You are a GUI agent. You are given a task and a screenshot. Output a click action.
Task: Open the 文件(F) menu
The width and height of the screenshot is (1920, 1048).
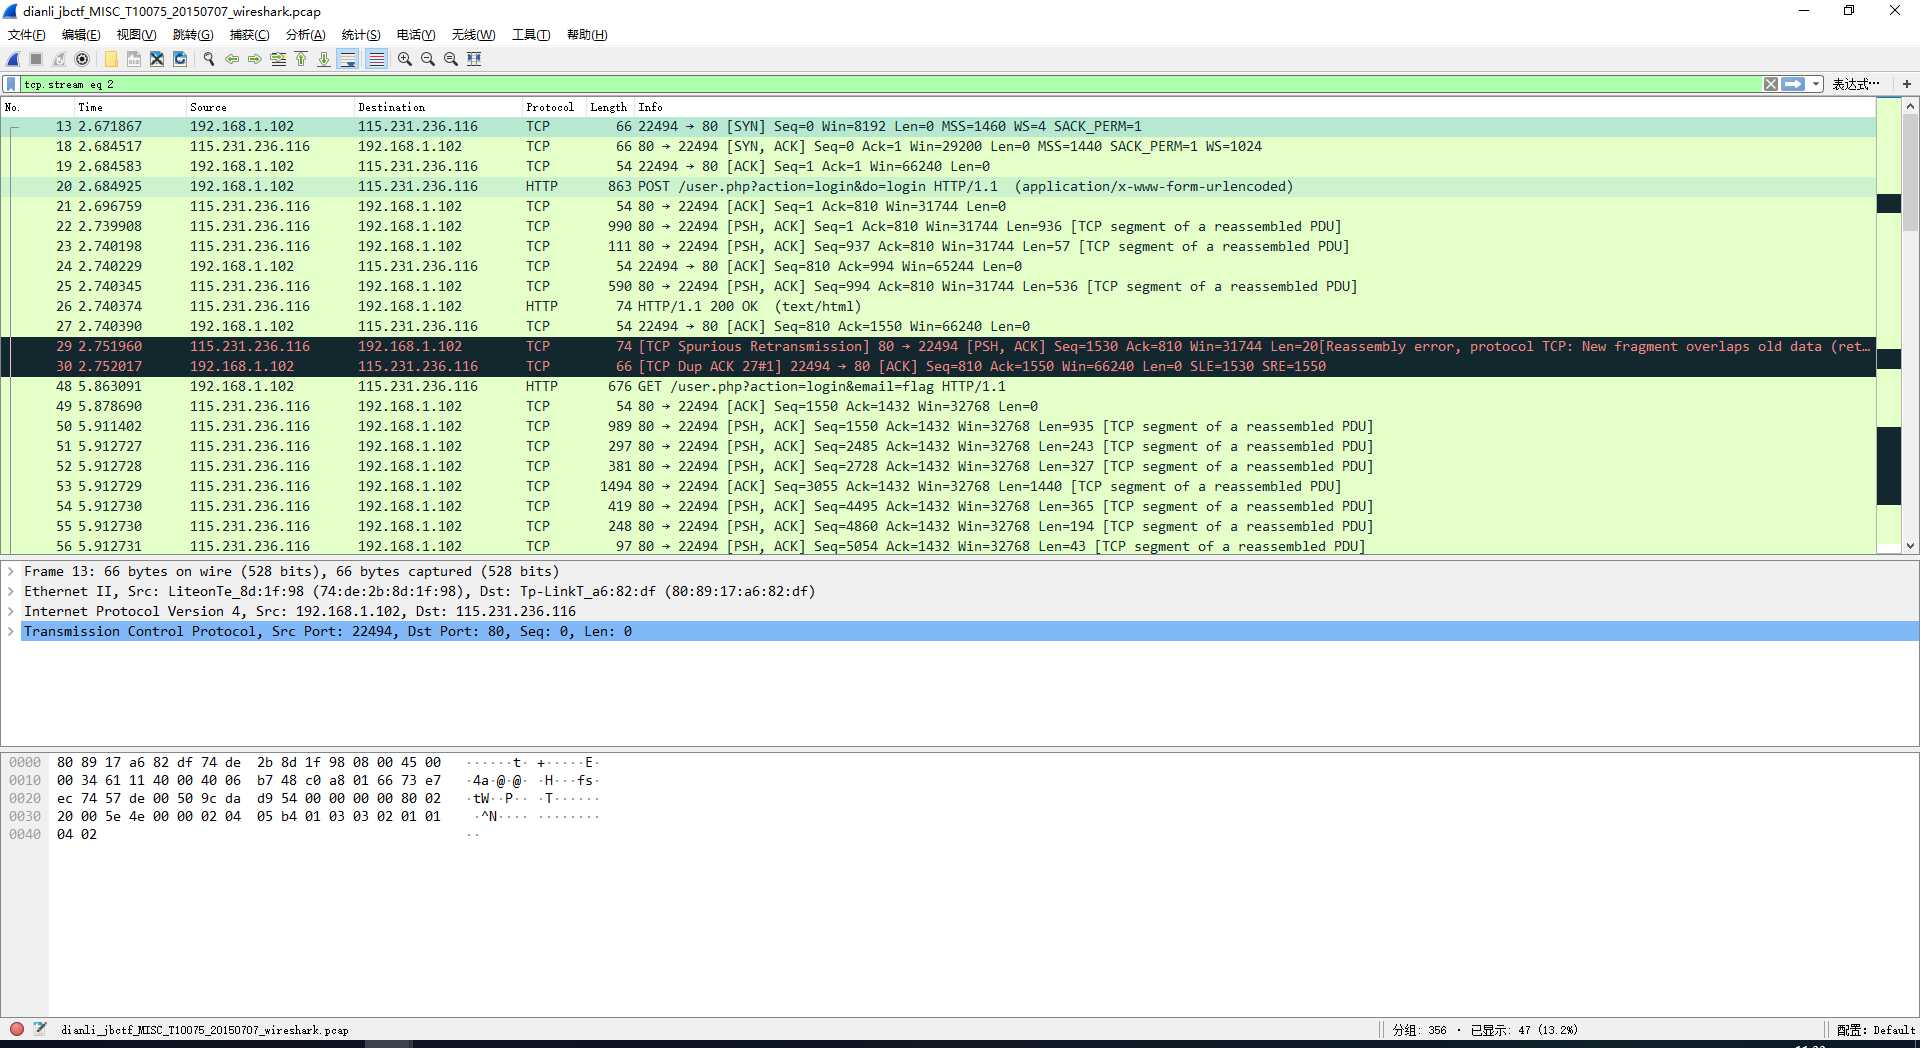coord(27,35)
